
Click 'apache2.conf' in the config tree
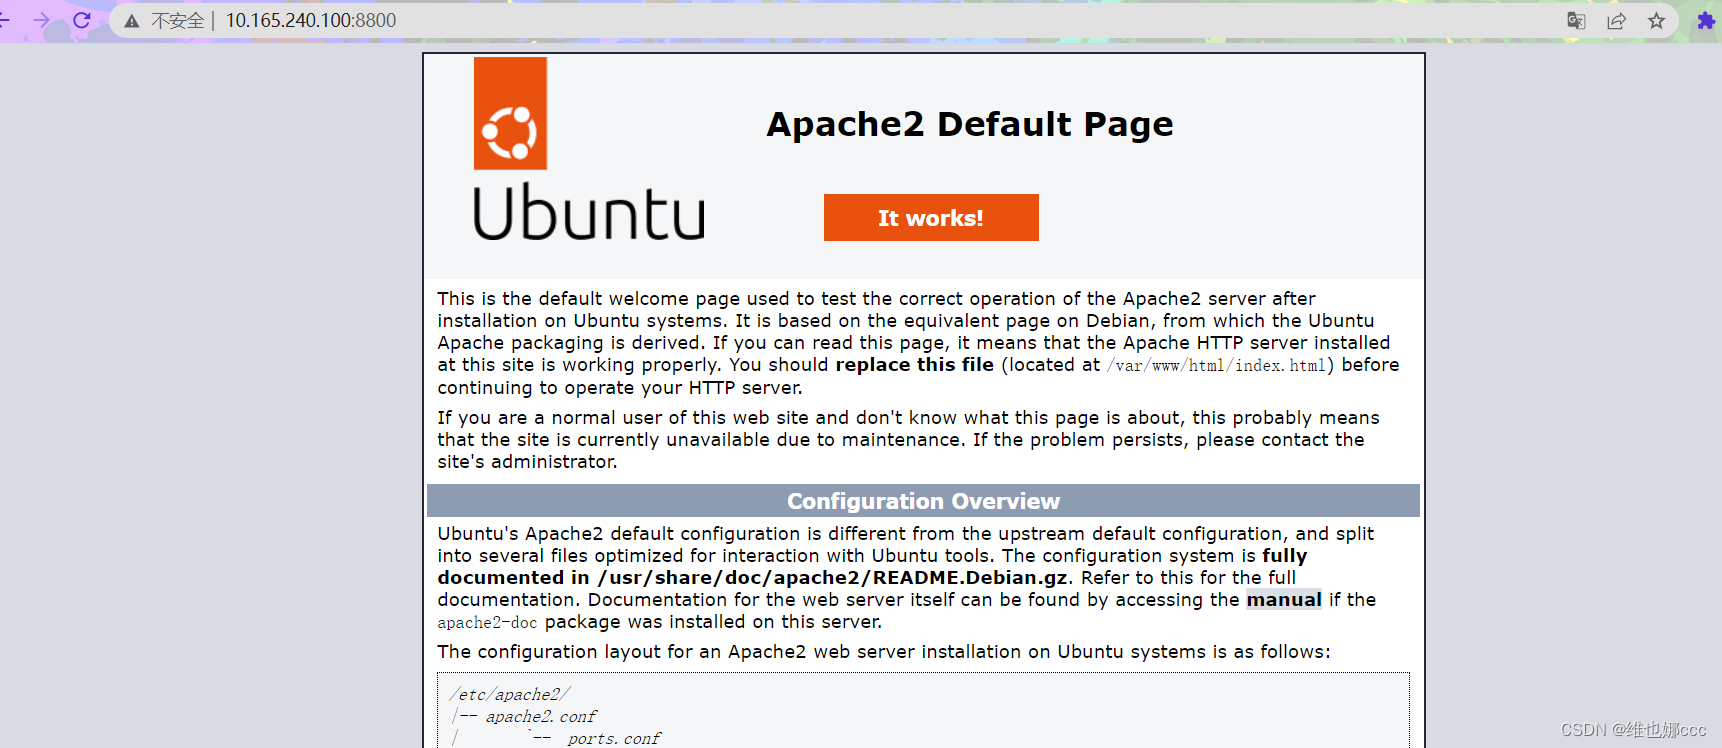pyautogui.click(x=541, y=716)
